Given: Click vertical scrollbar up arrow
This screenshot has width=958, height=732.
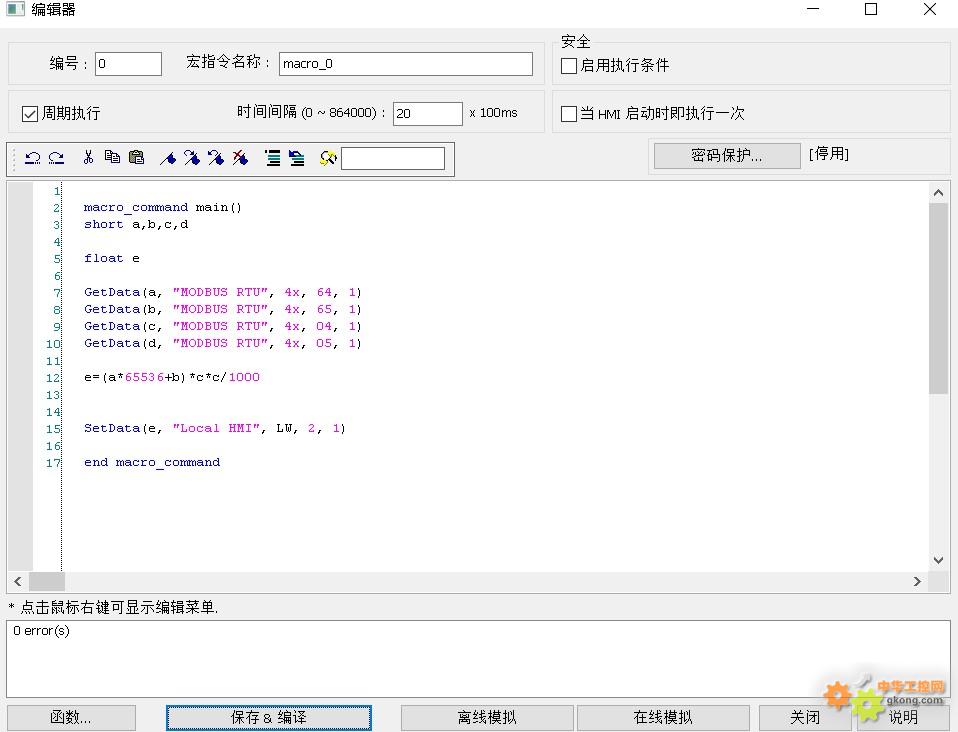Looking at the screenshot, I should pos(938,193).
